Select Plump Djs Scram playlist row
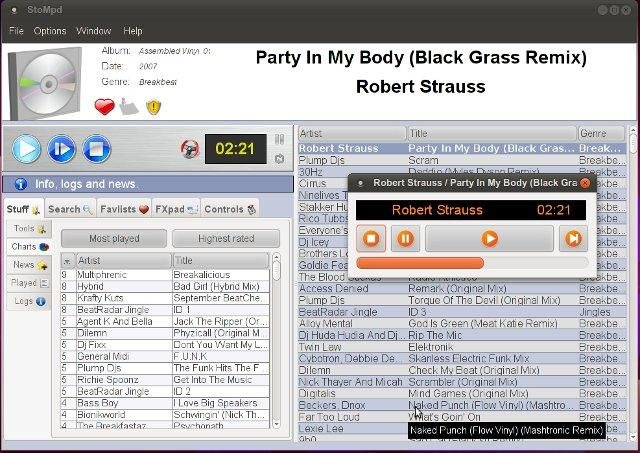 (462, 160)
